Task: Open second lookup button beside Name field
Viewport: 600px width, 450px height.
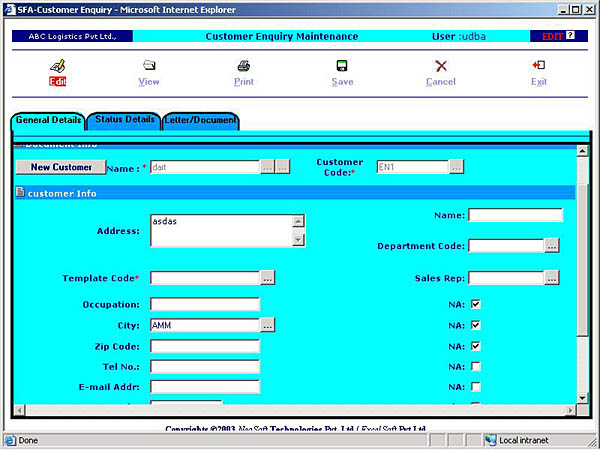Action: point(282,167)
